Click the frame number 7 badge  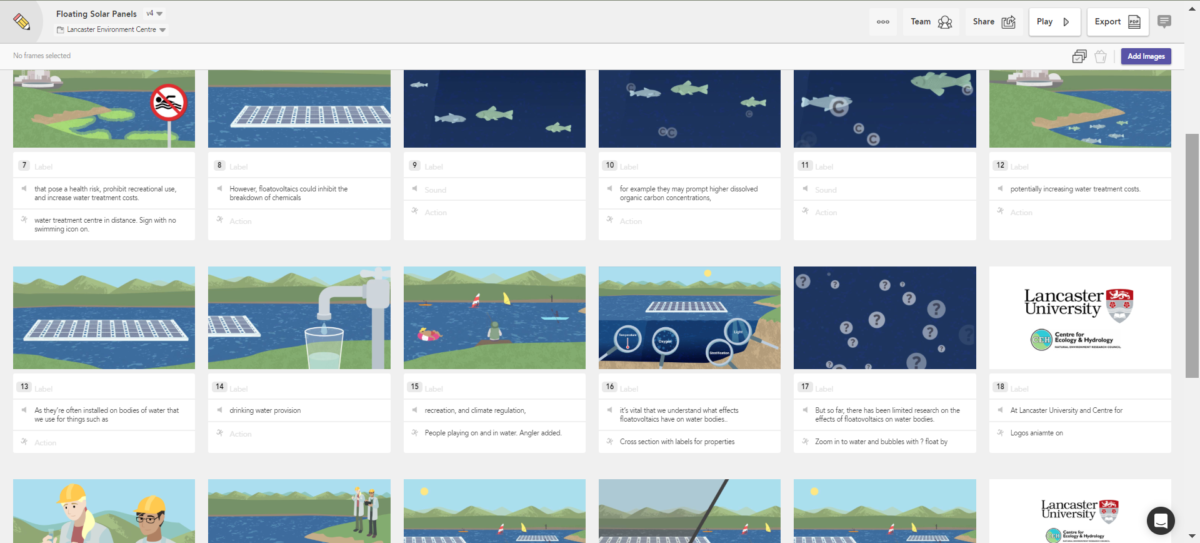pos(24,166)
